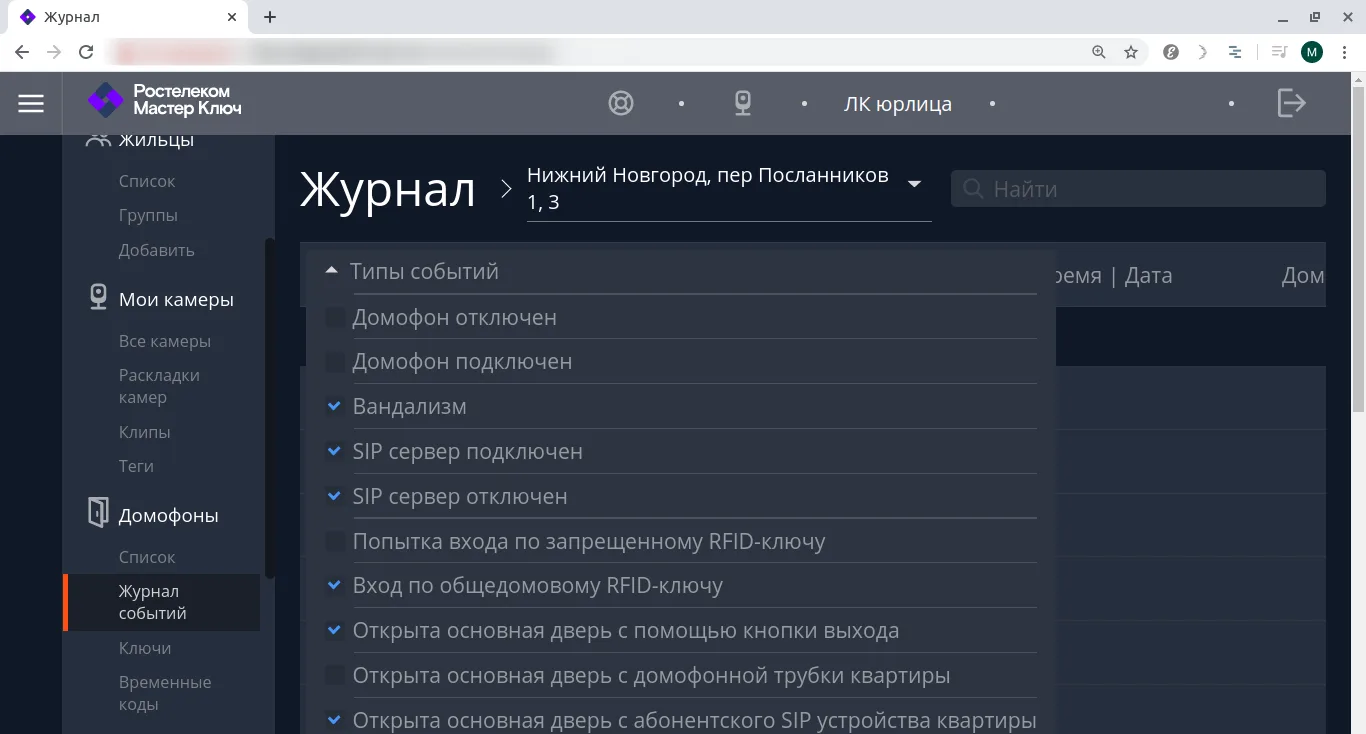Click the Ростелеком Мастер Ключ logo

pyautogui.click(x=165, y=100)
